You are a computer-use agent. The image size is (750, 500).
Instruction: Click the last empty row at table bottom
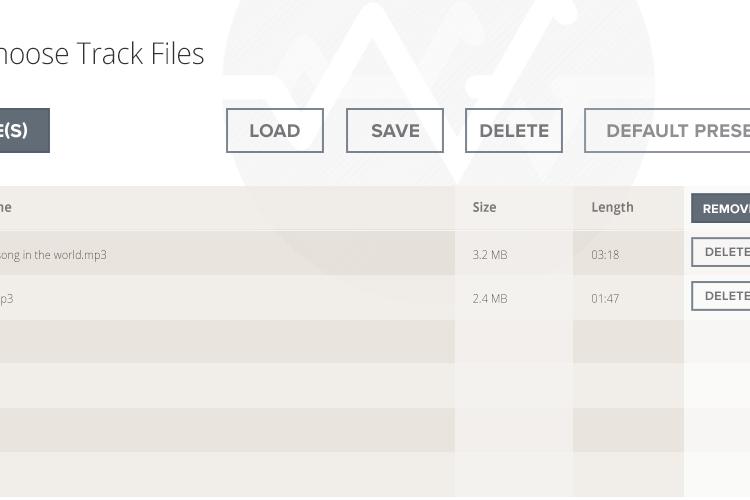pos(342,474)
